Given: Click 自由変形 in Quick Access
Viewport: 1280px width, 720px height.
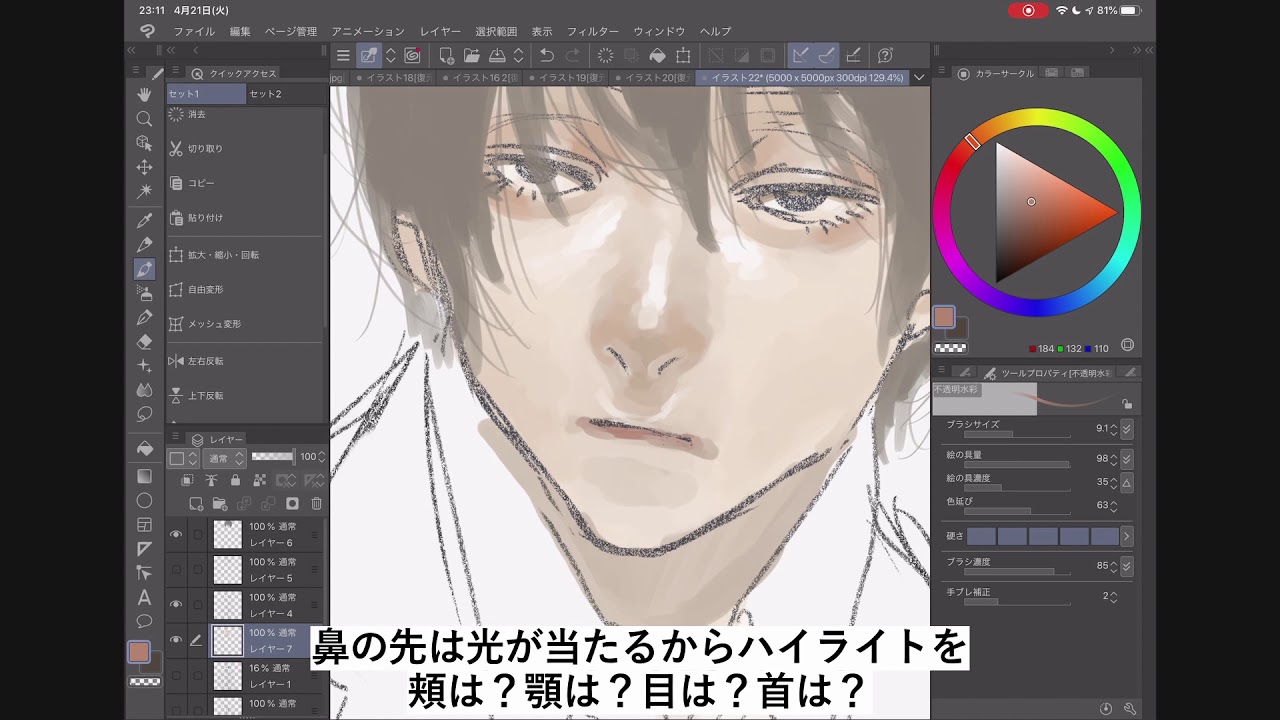Looking at the screenshot, I should coord(245,289).
